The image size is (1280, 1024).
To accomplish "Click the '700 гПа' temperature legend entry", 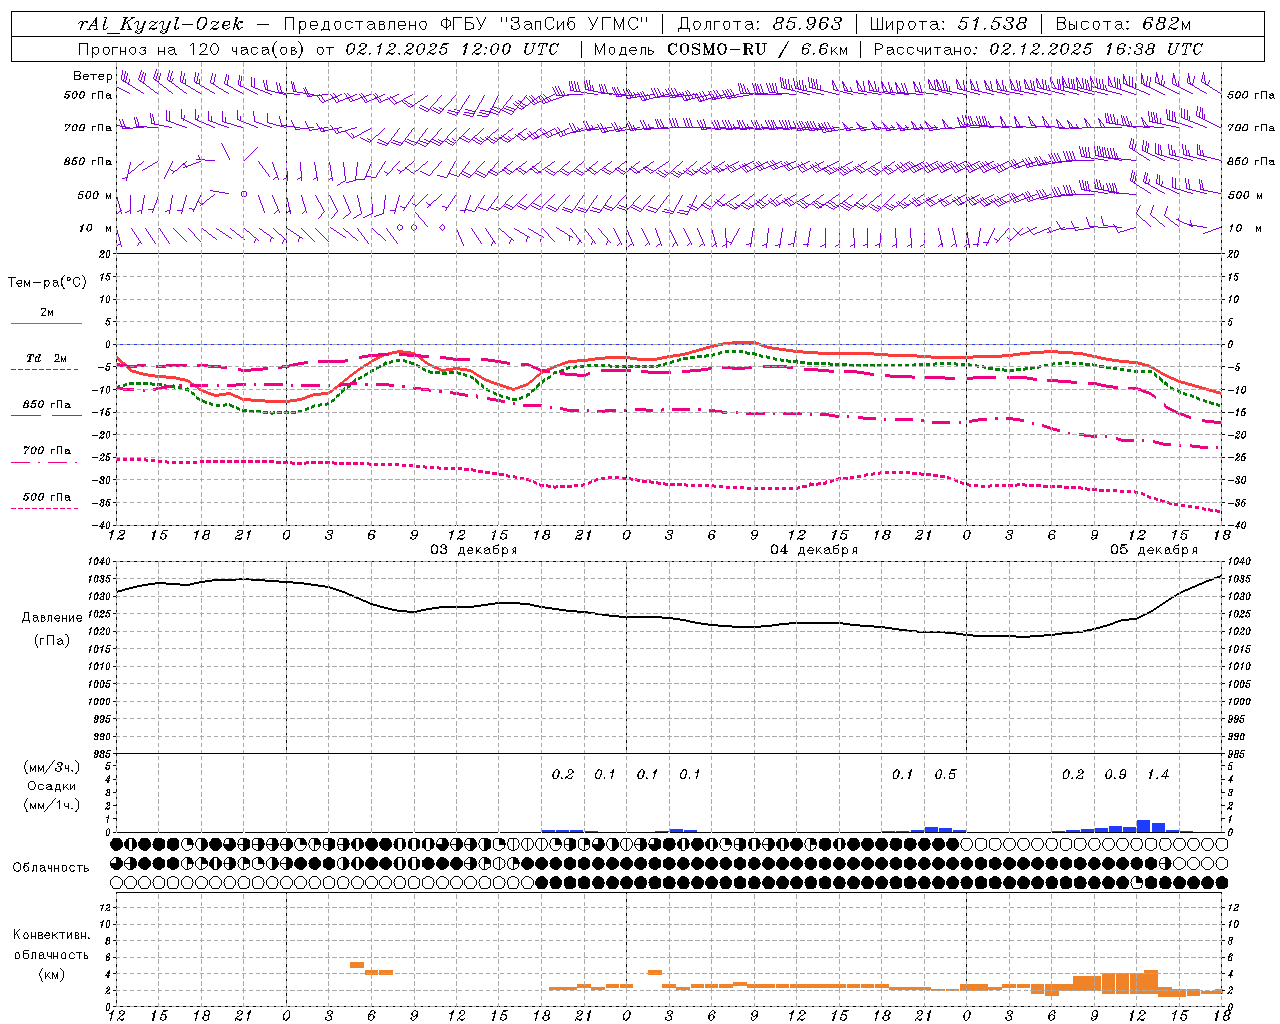I will tap(47, 451).
